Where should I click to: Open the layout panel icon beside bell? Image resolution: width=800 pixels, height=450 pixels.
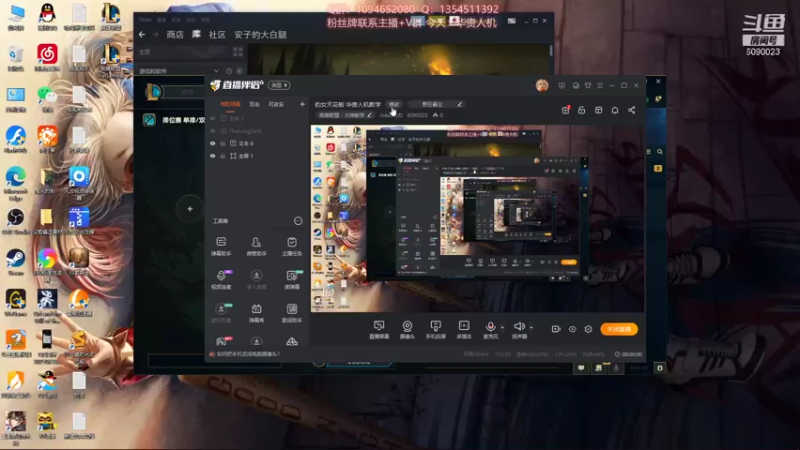pos(598,110)
